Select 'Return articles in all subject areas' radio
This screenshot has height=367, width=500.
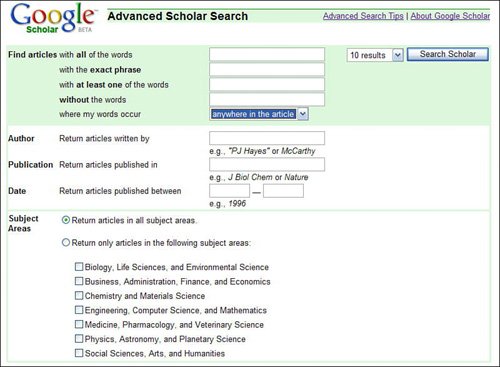66,220
